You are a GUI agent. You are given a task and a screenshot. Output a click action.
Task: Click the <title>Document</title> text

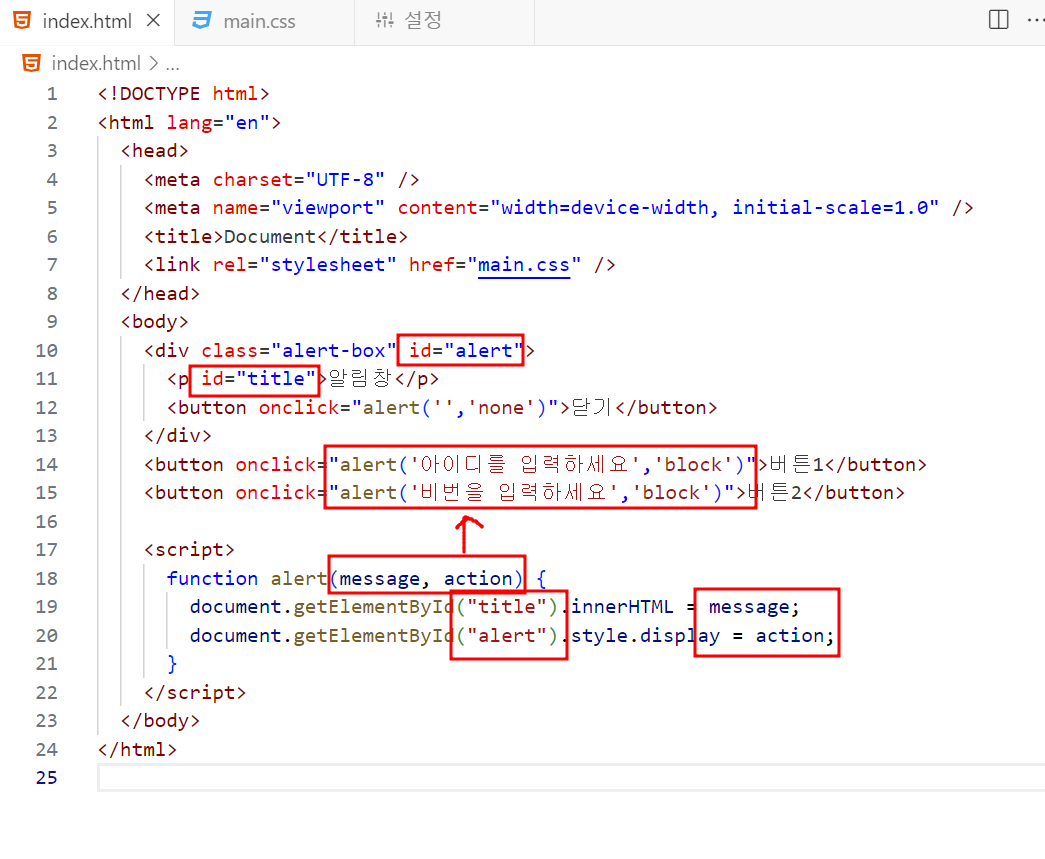tap(276, 237)
